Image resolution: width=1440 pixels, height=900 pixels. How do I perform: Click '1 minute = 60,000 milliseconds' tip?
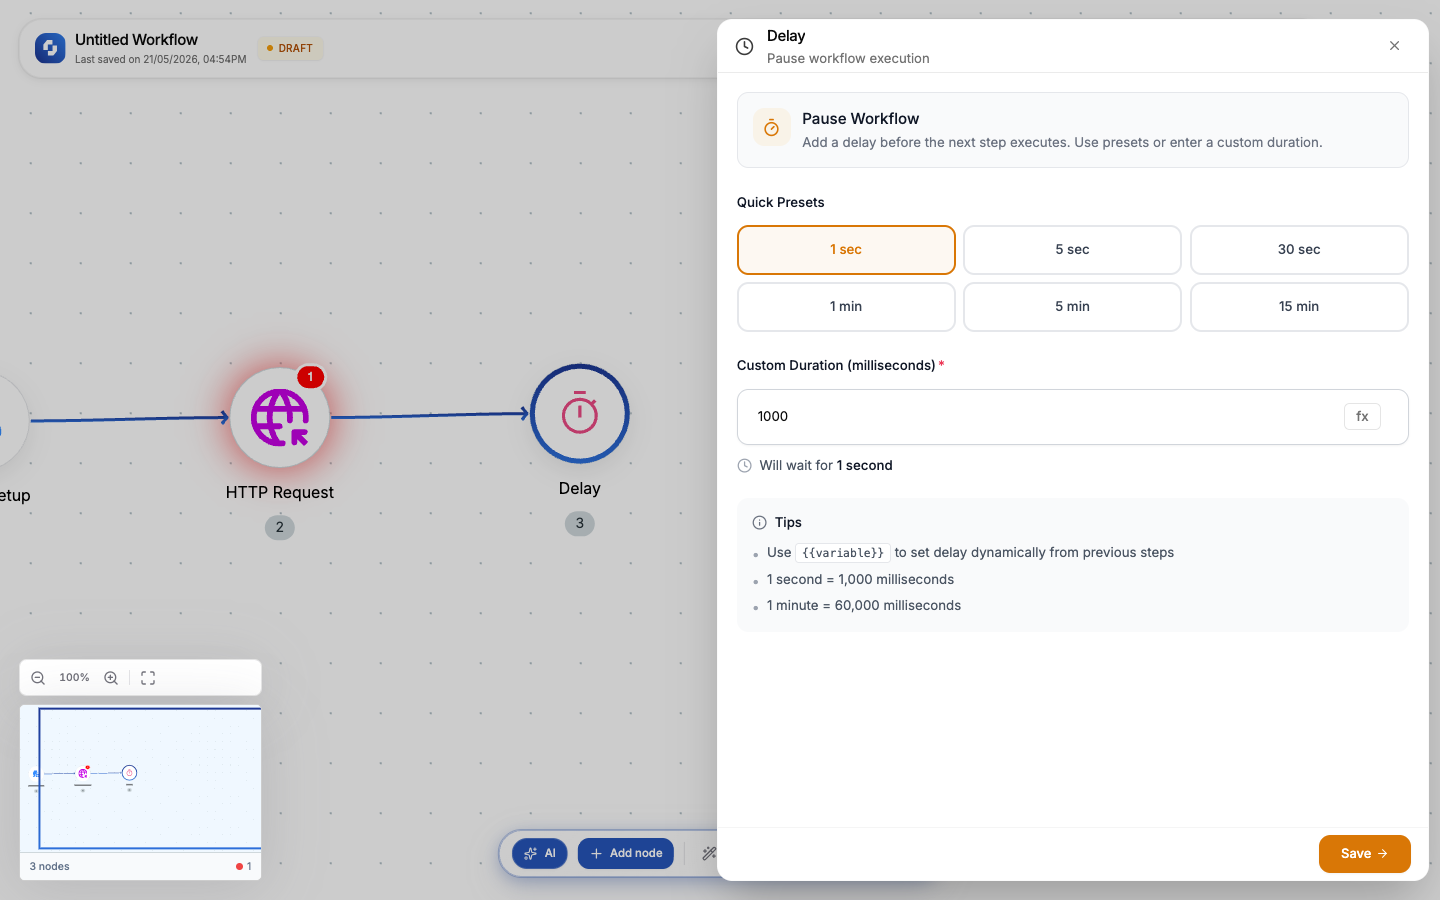(x=864, y=606)
